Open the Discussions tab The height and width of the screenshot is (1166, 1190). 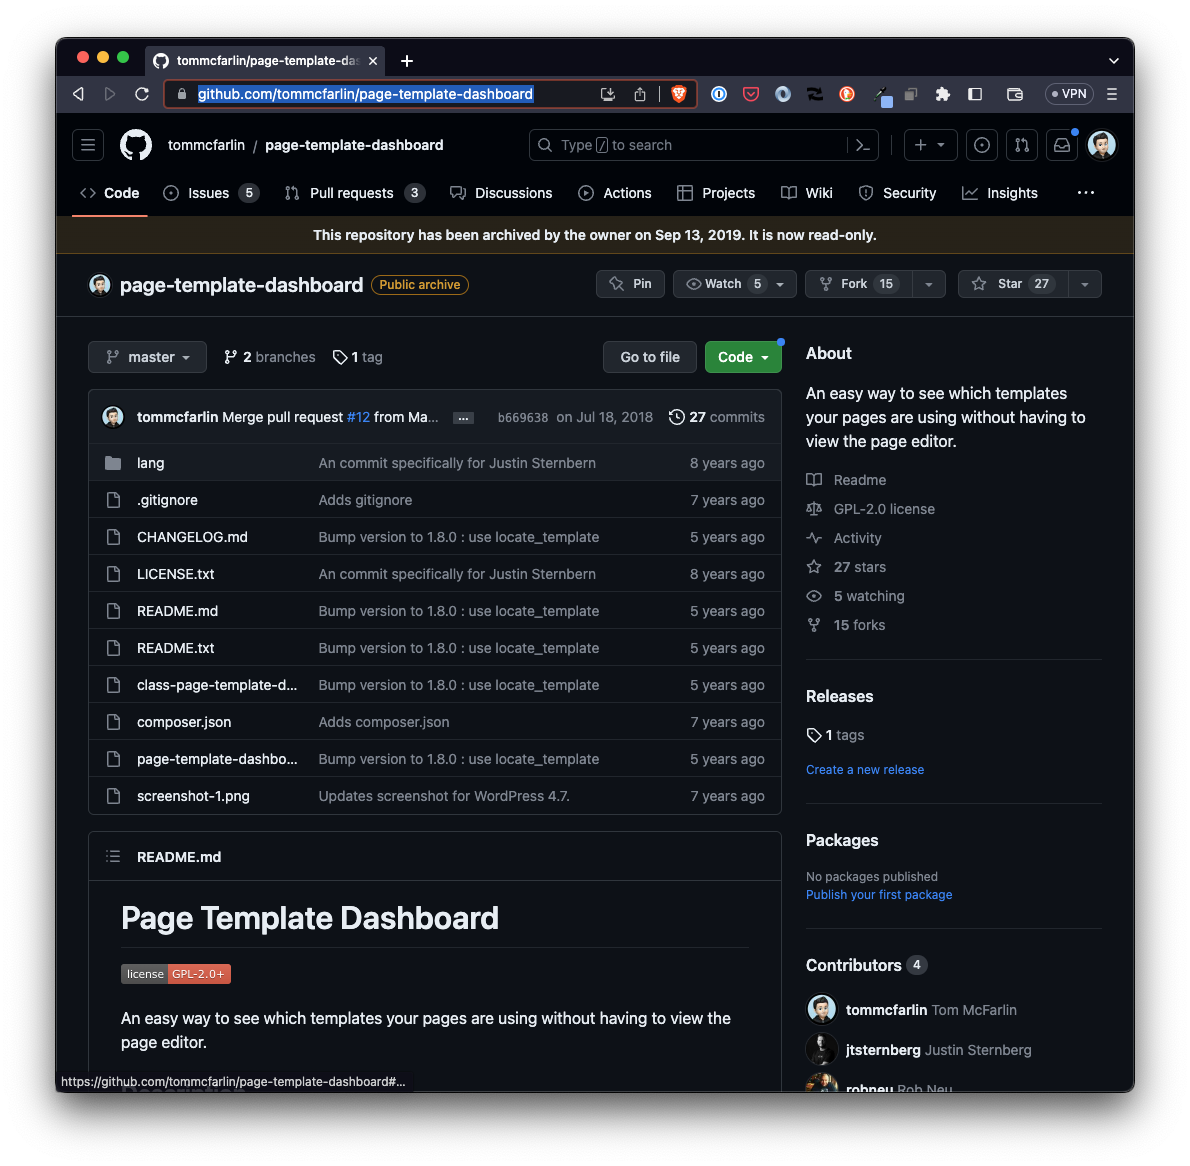click(501, 193)
